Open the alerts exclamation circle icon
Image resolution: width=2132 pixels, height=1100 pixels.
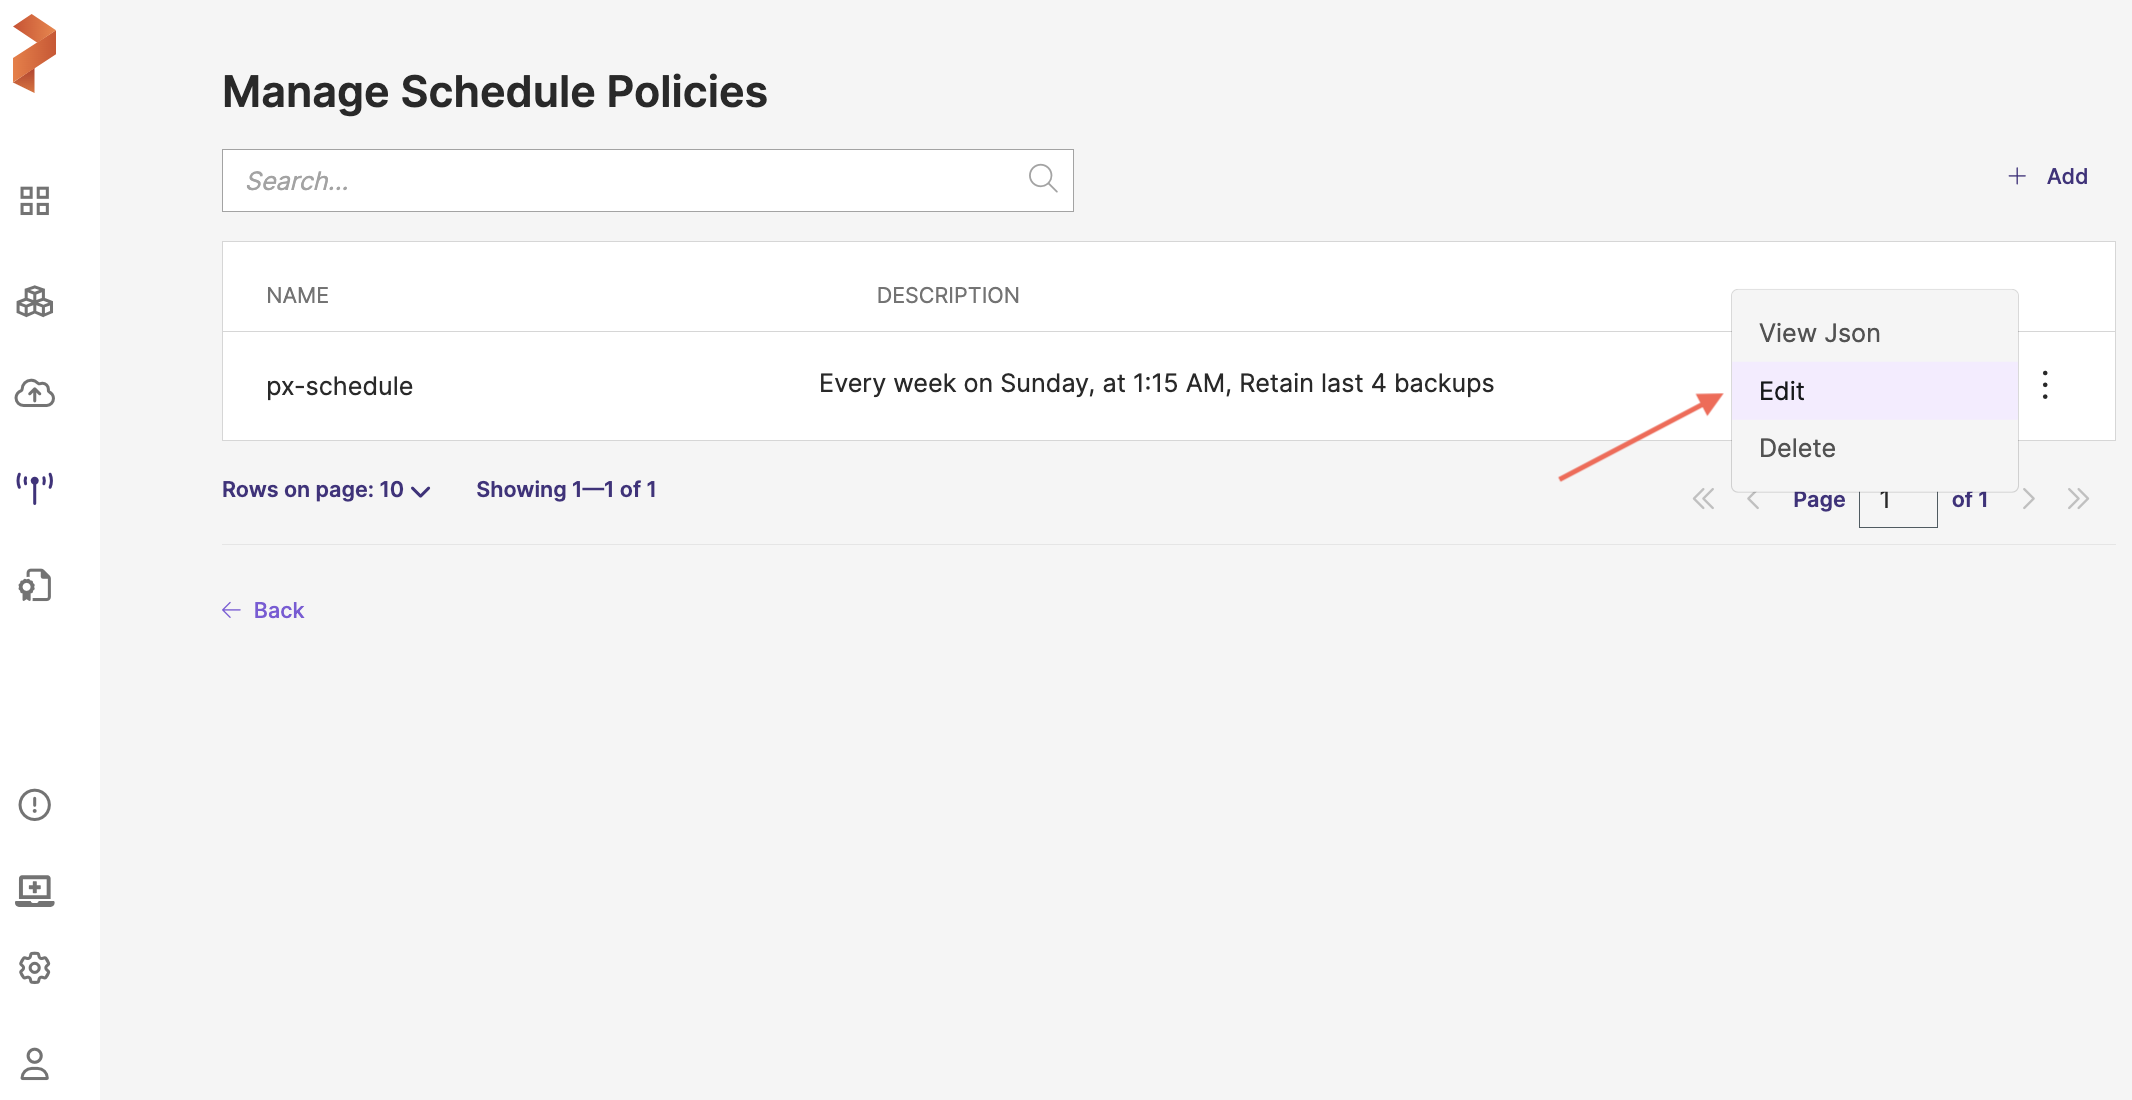tap(34, 805)
